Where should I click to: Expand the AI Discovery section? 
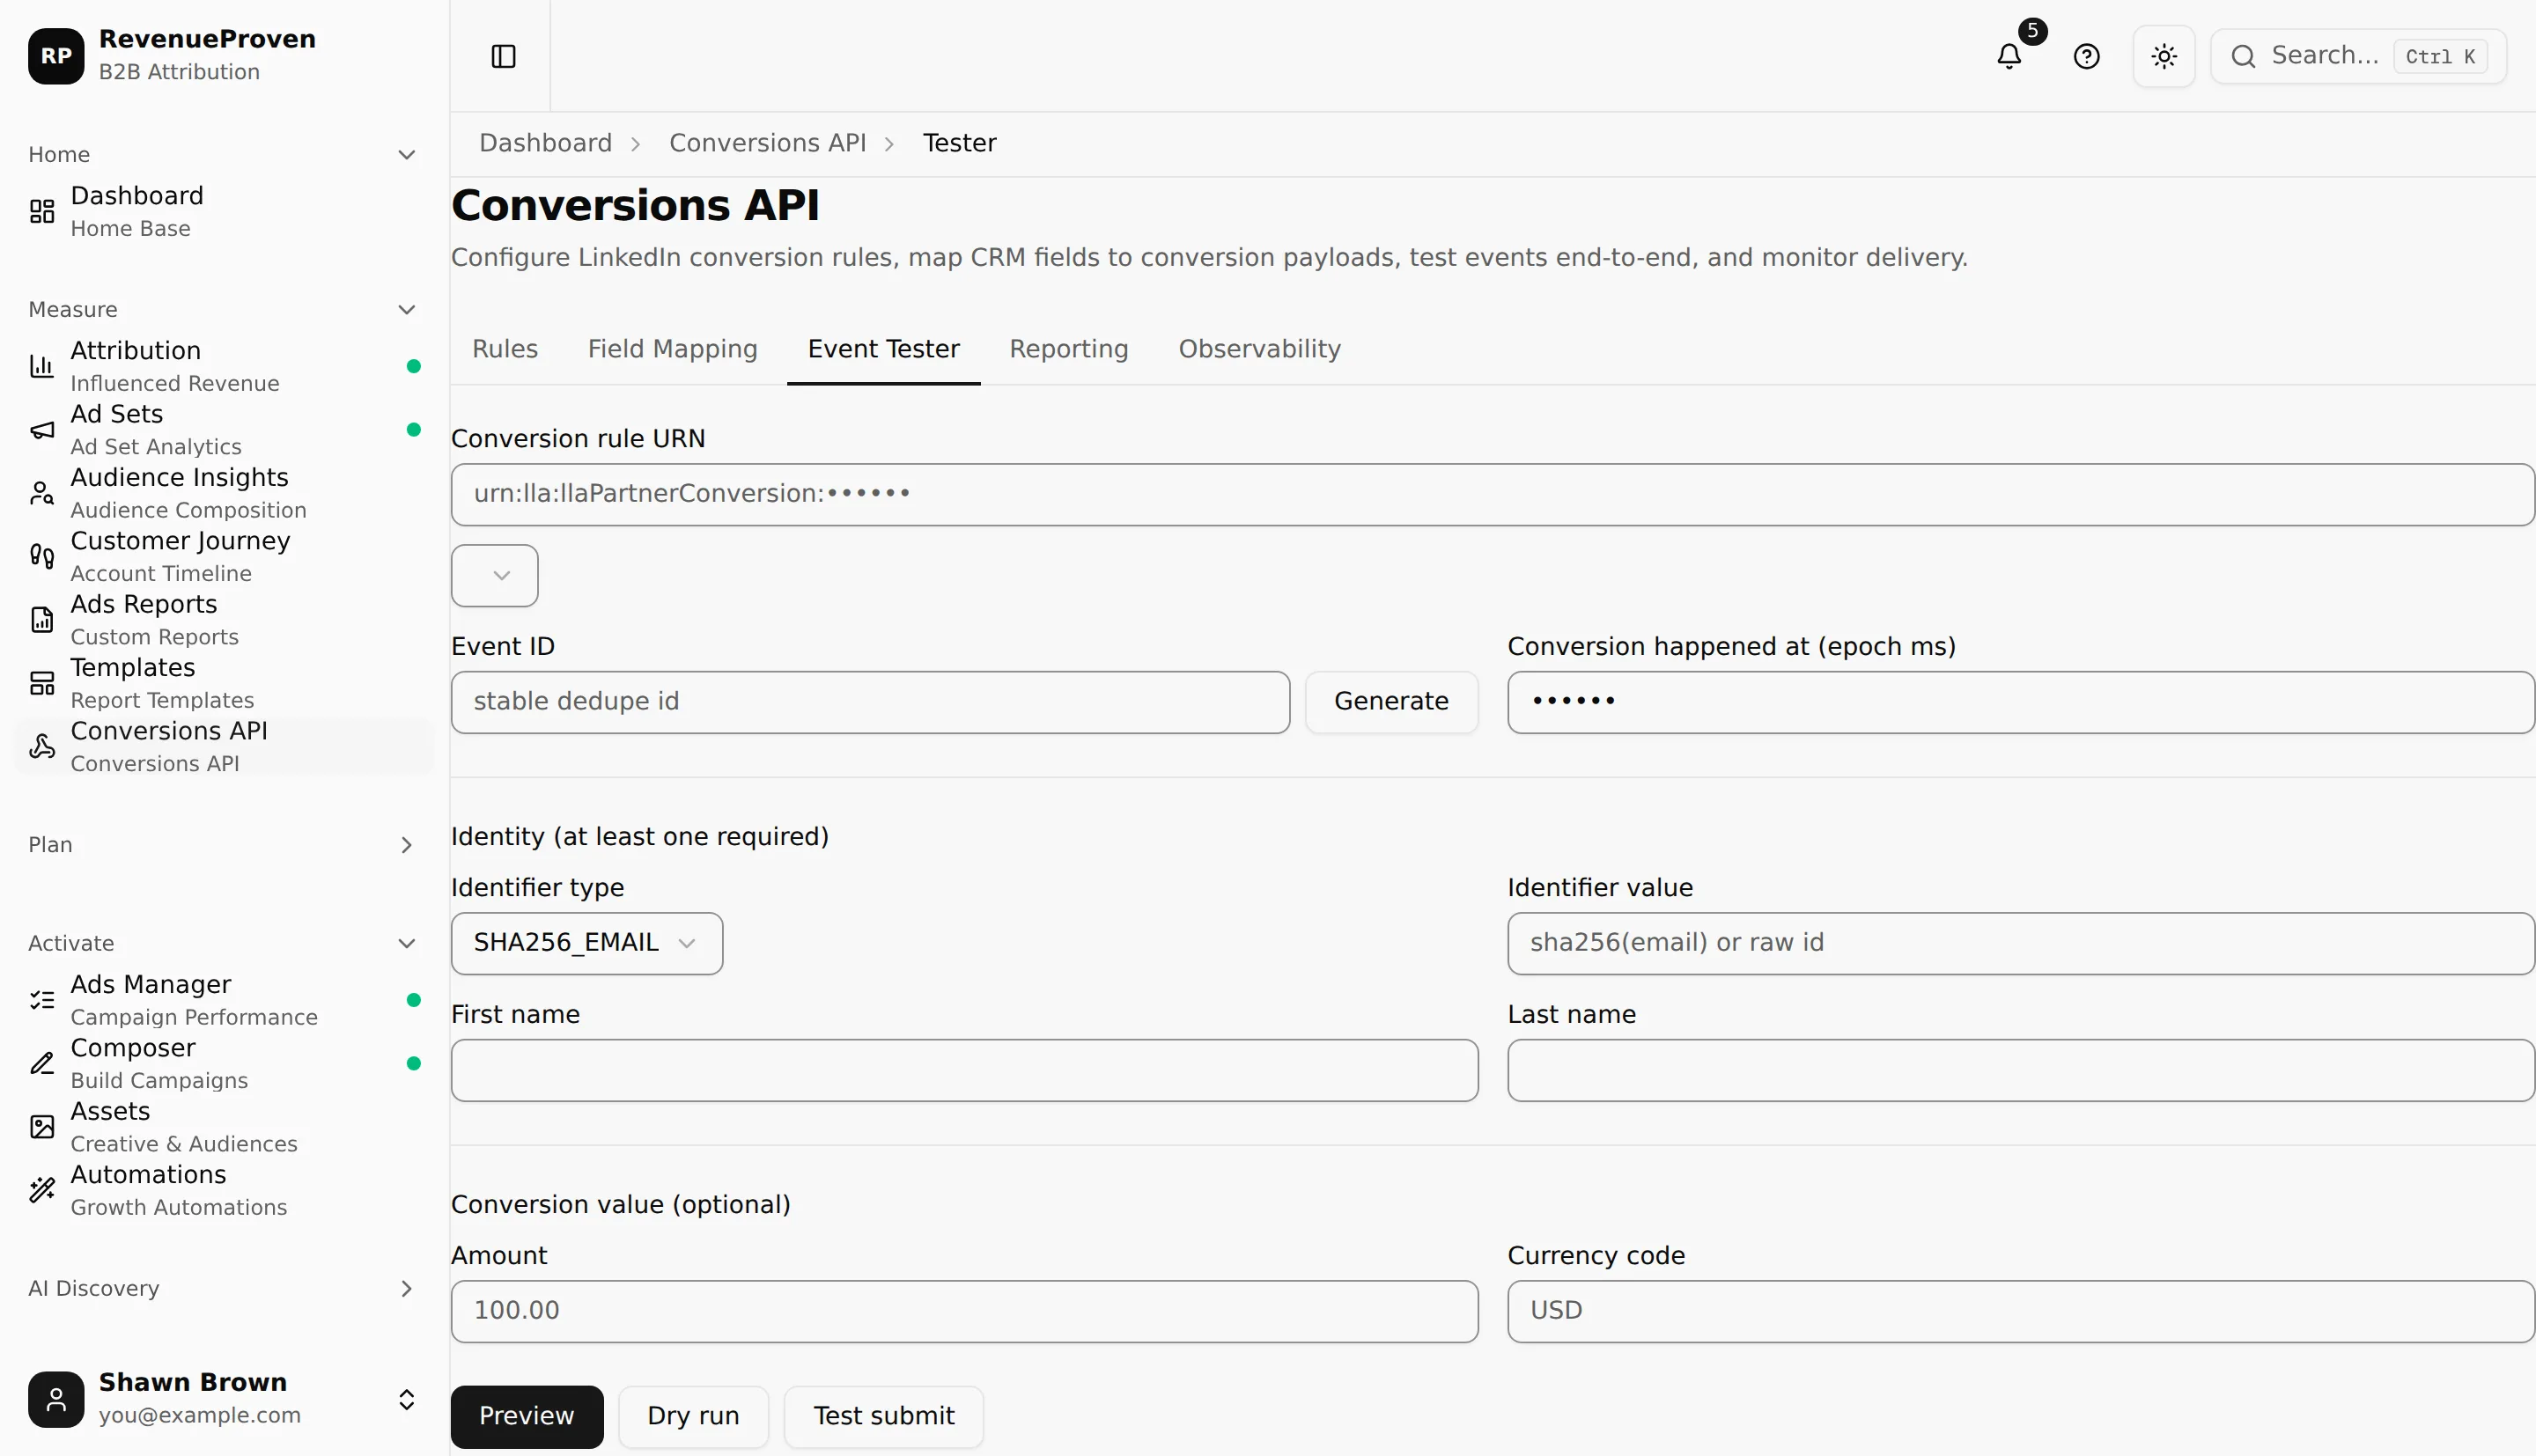point(406,1289)
